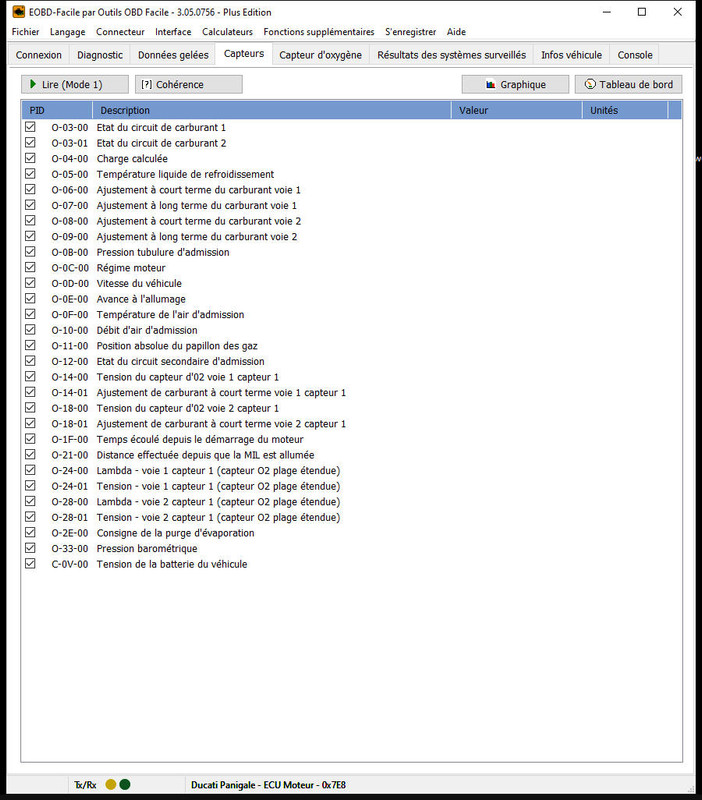Open the Langage menu
Screen dimensions: 702x800
tap(67, 32)
